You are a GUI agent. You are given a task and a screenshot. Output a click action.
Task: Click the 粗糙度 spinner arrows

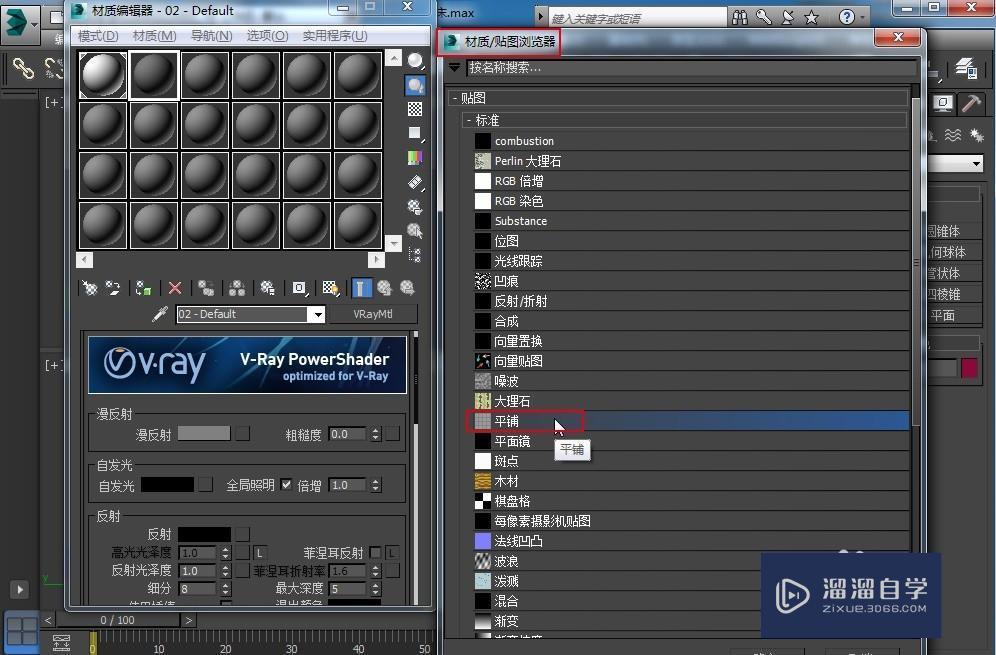tap(376, 434)
